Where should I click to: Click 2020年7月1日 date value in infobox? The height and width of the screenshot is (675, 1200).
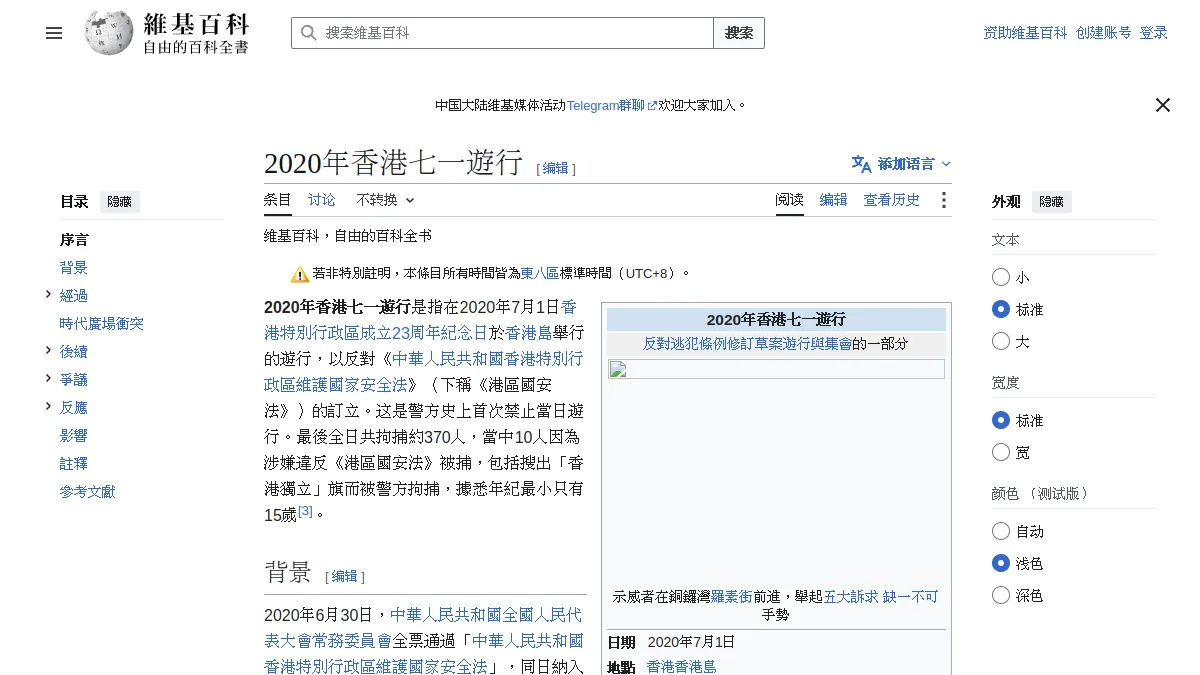(691, 642)
